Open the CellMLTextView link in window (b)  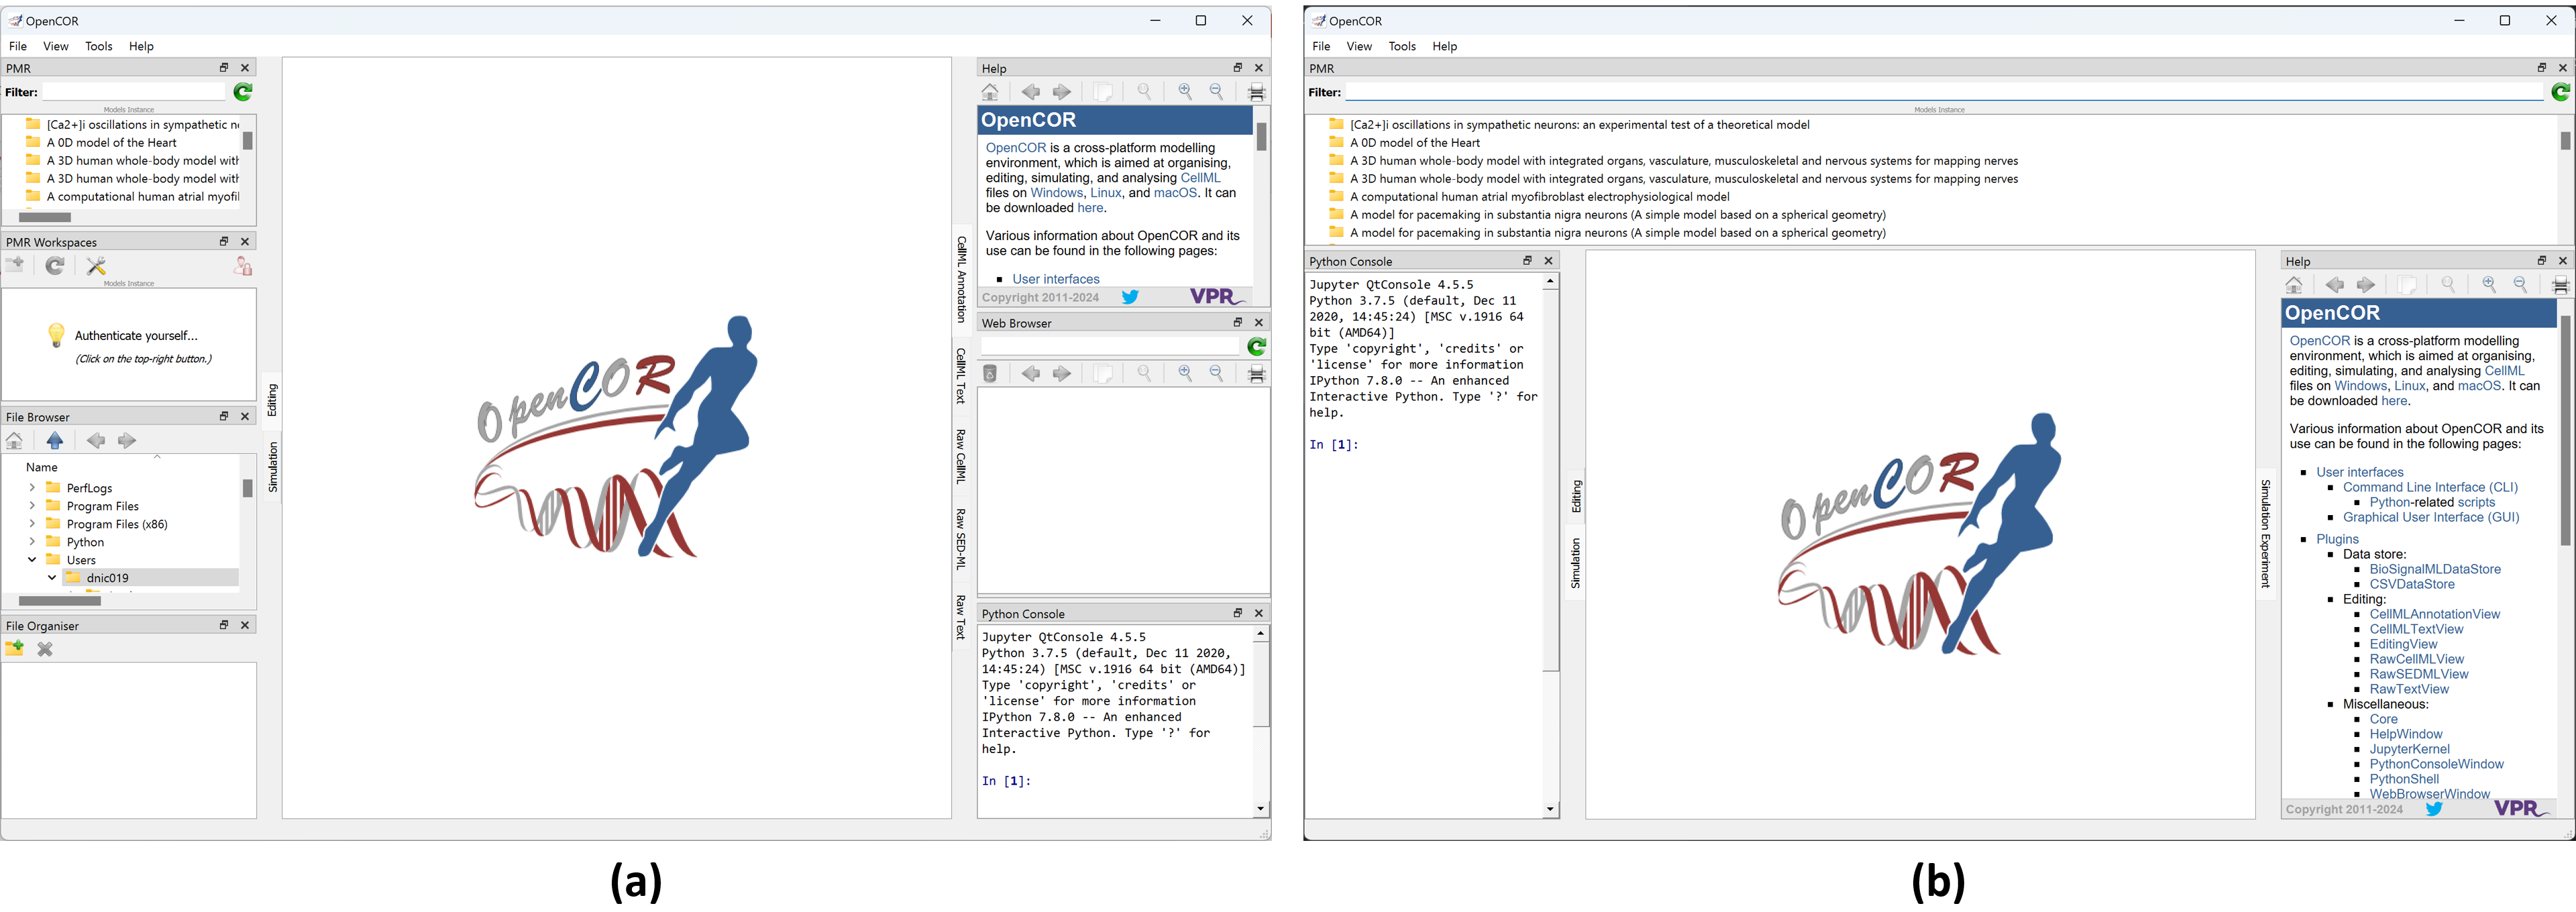click(2416, 629)
